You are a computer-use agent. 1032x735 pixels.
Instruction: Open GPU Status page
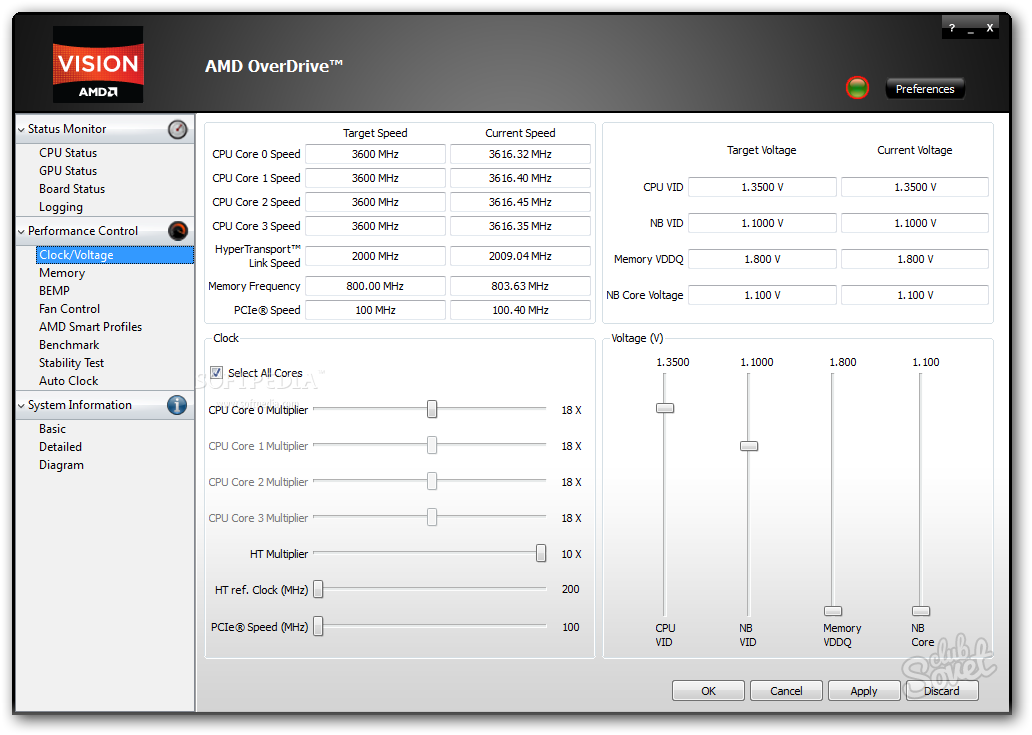click(68, 171)
